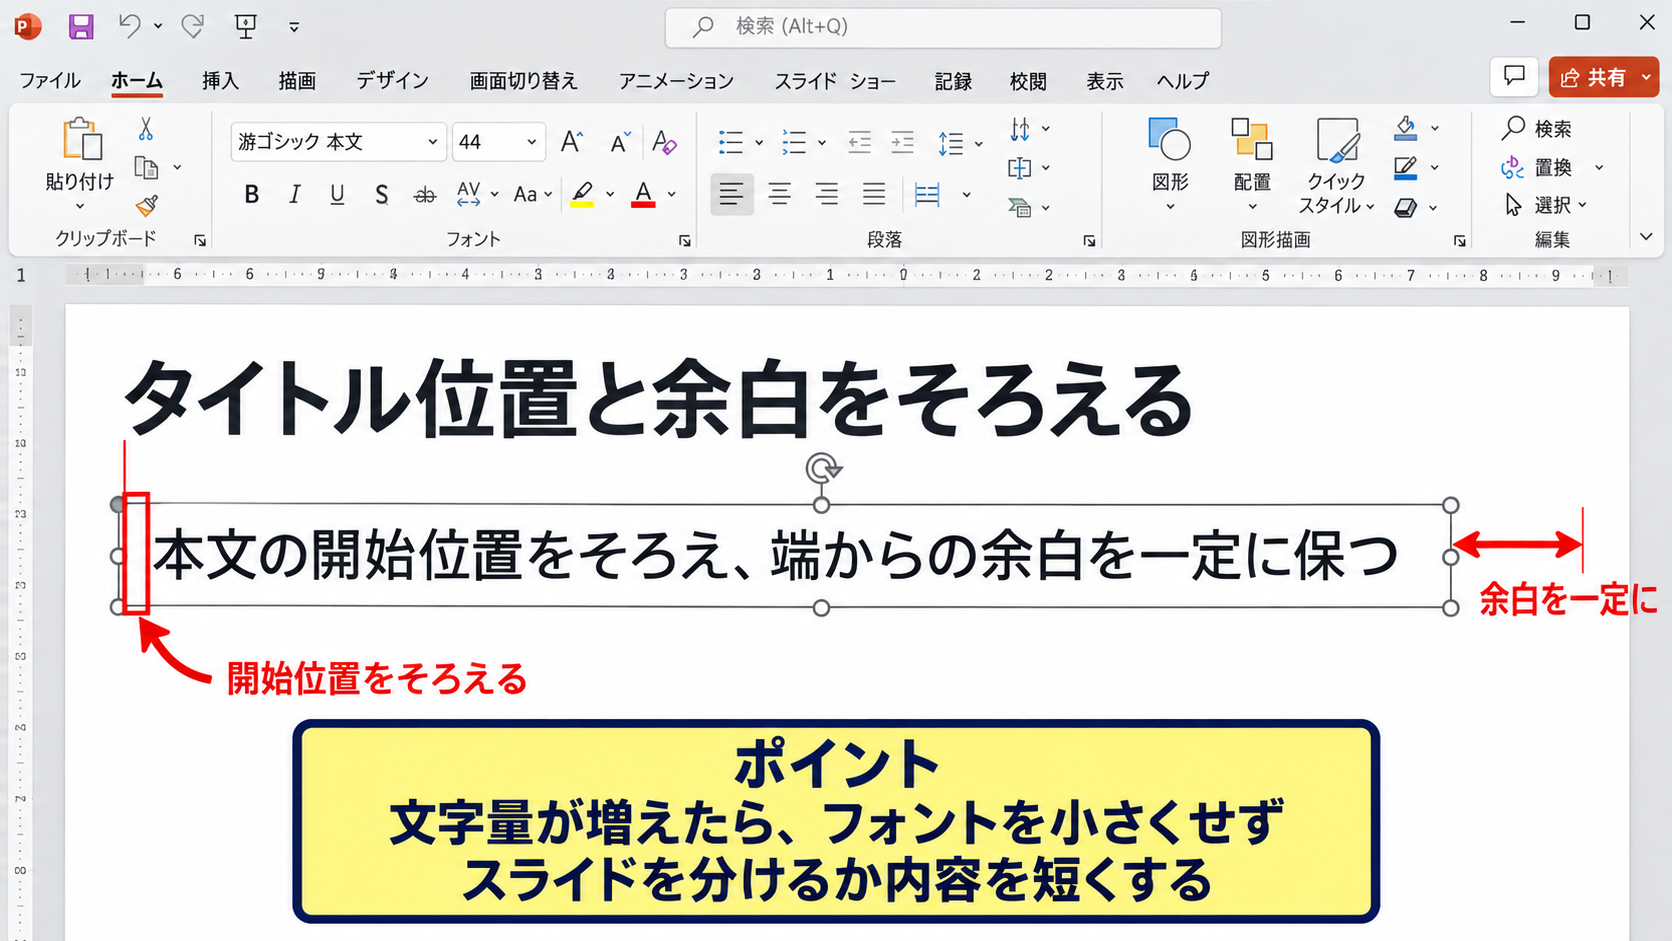The height and width of the screenshot is (941, 1672).
Task: Activate the Format Painter brush
Action: (147, 205)
